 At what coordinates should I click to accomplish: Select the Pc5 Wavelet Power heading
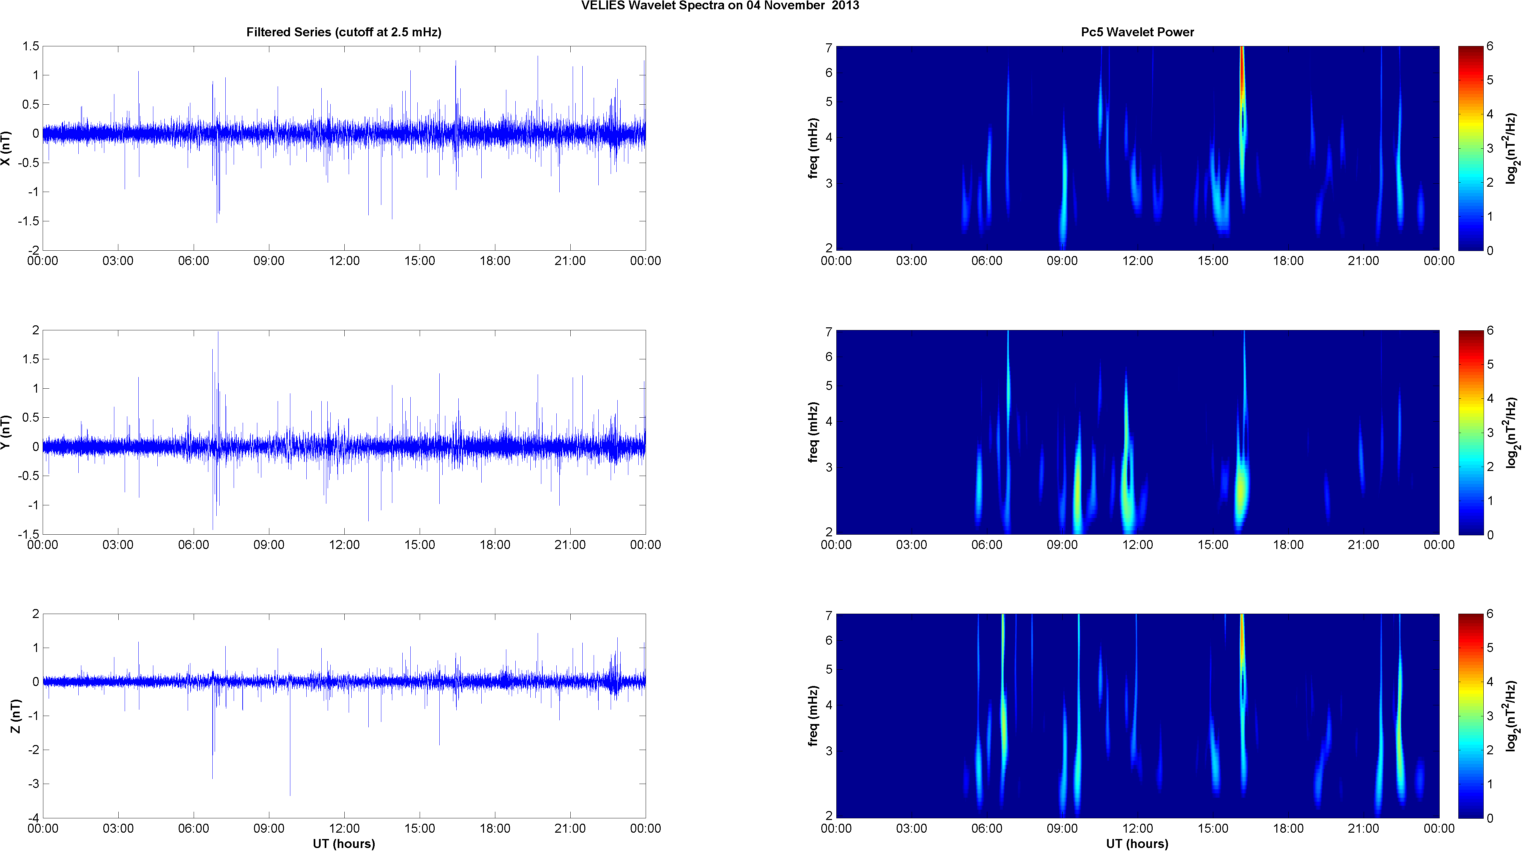(1137, 32)
